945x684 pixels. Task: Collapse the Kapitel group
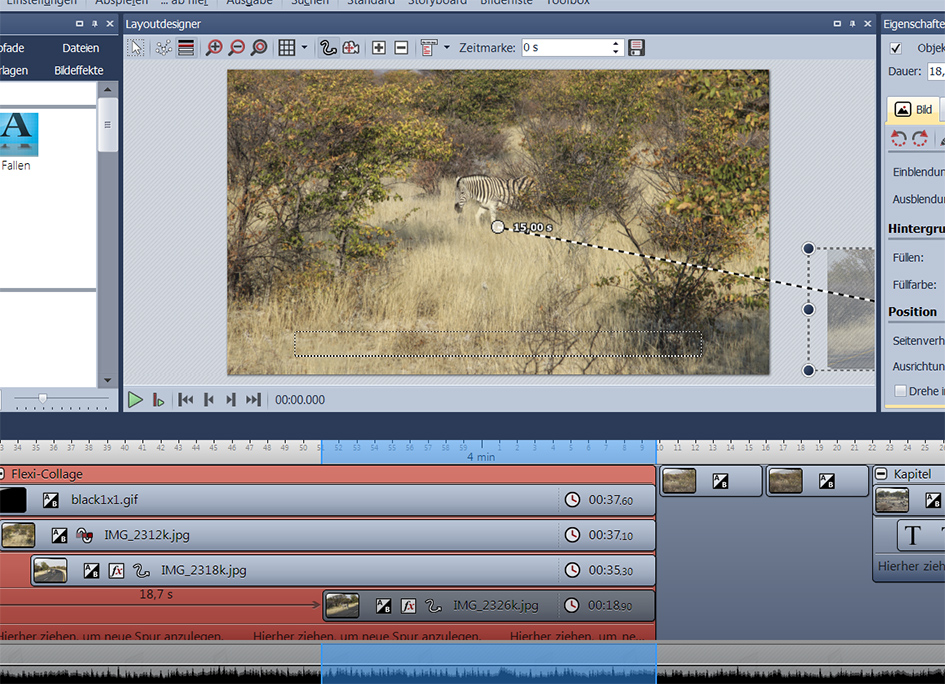pyautogui.click(x=881, y=474)
